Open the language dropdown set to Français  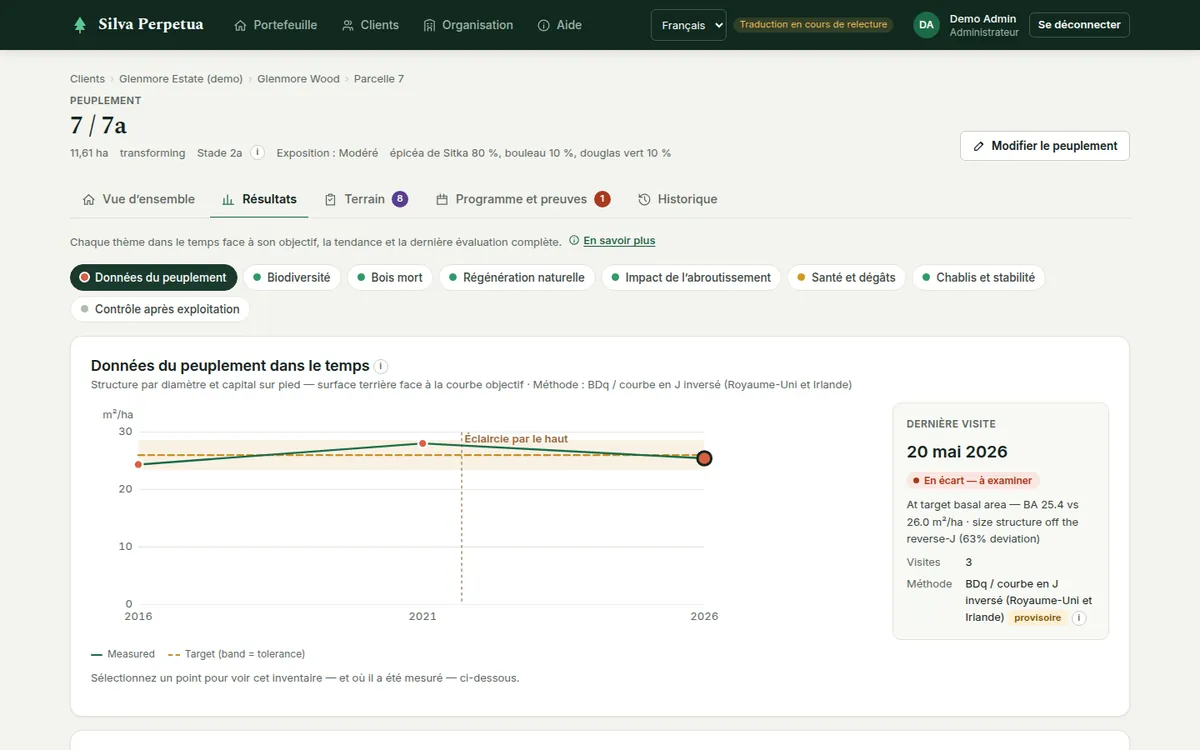point(688,25)
